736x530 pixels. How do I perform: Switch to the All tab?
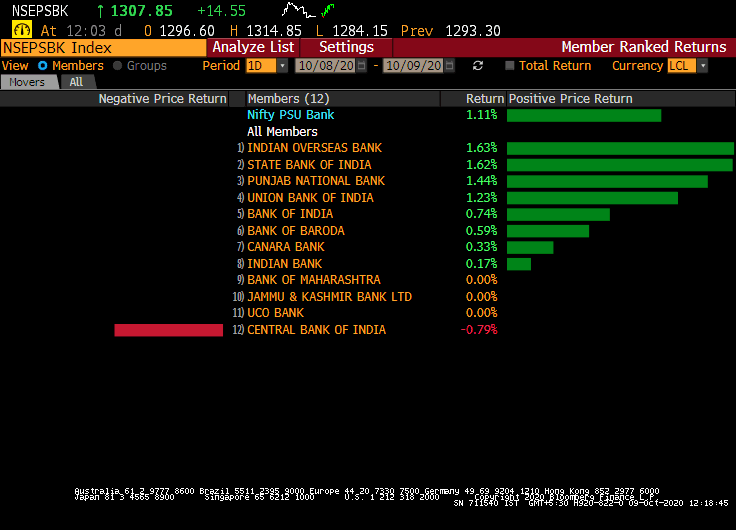(x=76, y=82)
